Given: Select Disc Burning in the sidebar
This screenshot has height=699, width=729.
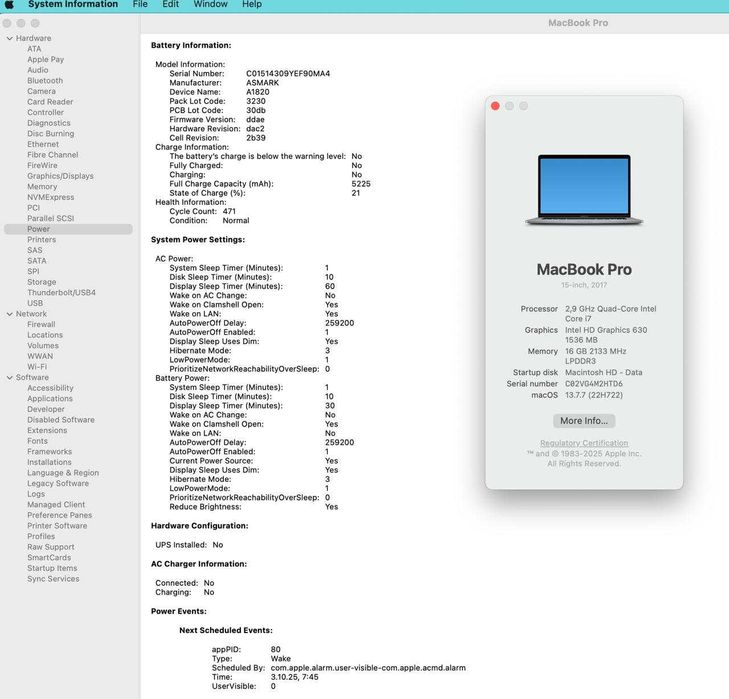Looking at the screenshot, I should [x=51, y=133].
